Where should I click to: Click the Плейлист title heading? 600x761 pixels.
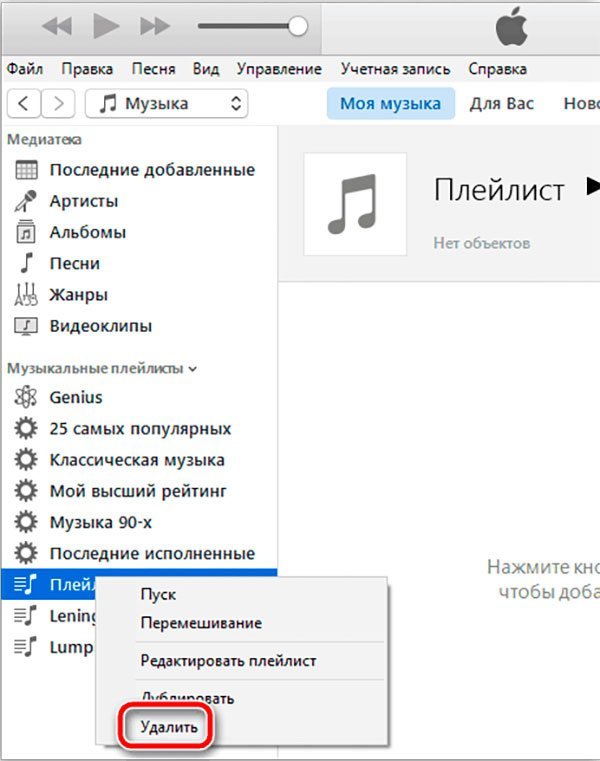[499, 190]
